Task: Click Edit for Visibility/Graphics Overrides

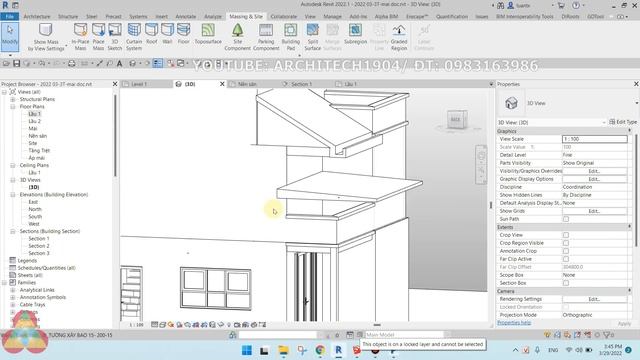Action: 594,171
